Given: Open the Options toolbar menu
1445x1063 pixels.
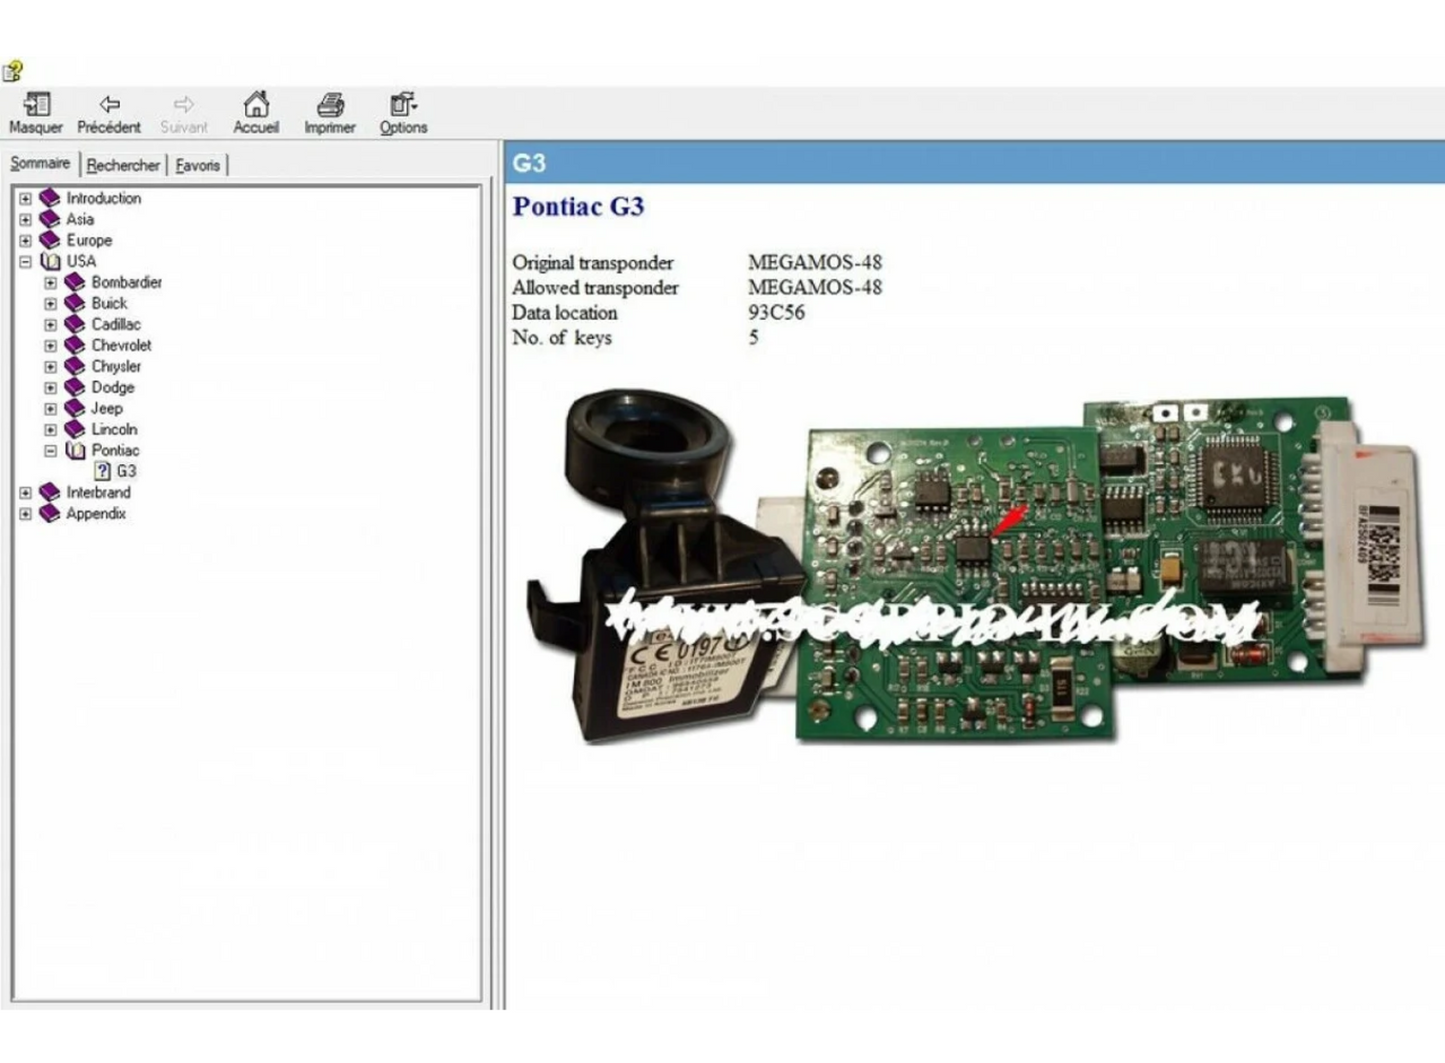Looking at the screenshot, I should (403, 105).
